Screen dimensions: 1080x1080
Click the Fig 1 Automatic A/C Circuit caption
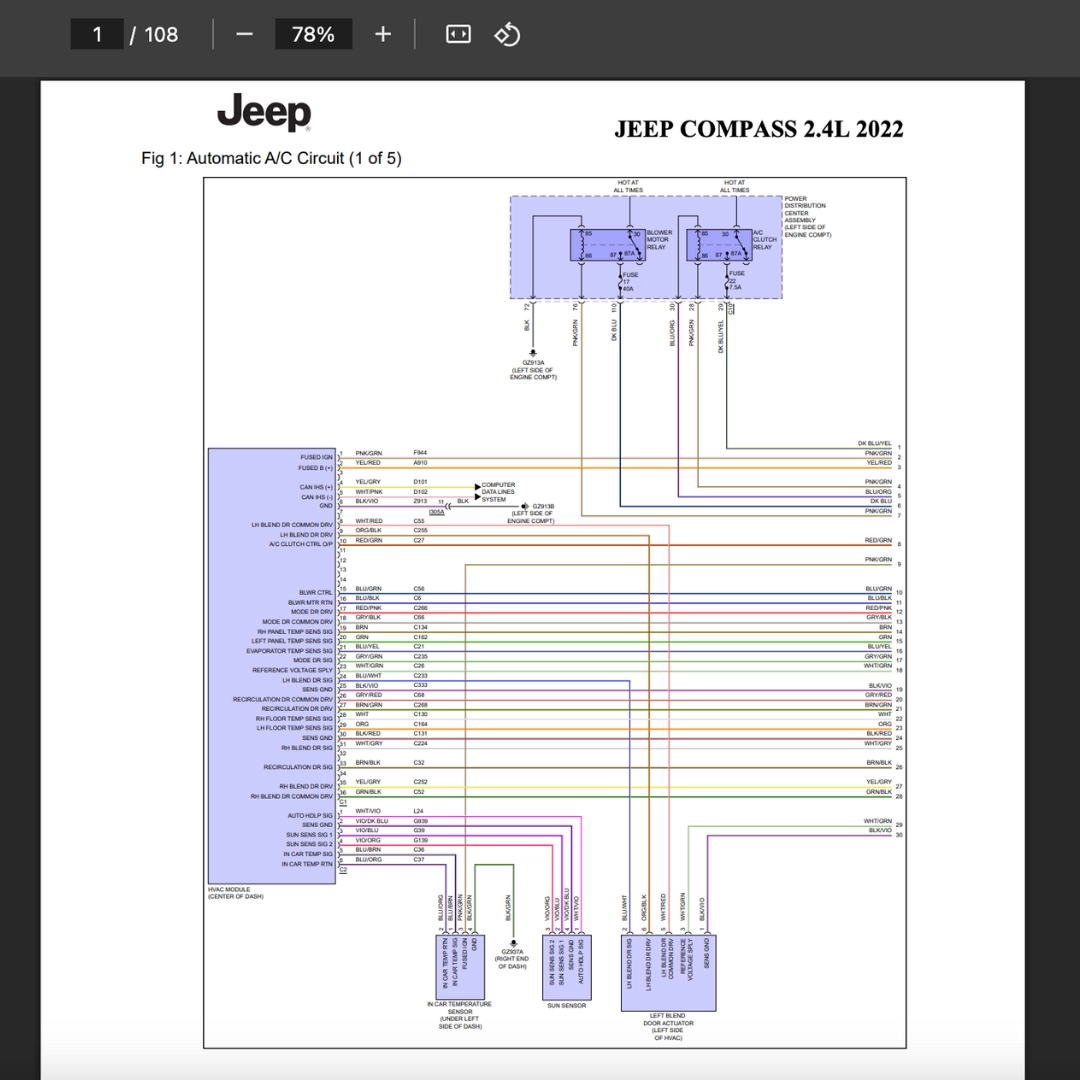(x=271, y=158)
